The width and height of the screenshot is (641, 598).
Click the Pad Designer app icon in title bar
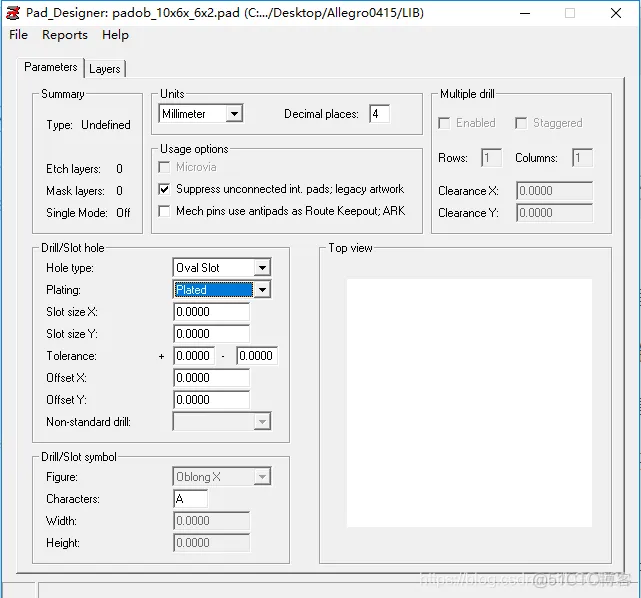click(12, 13)
